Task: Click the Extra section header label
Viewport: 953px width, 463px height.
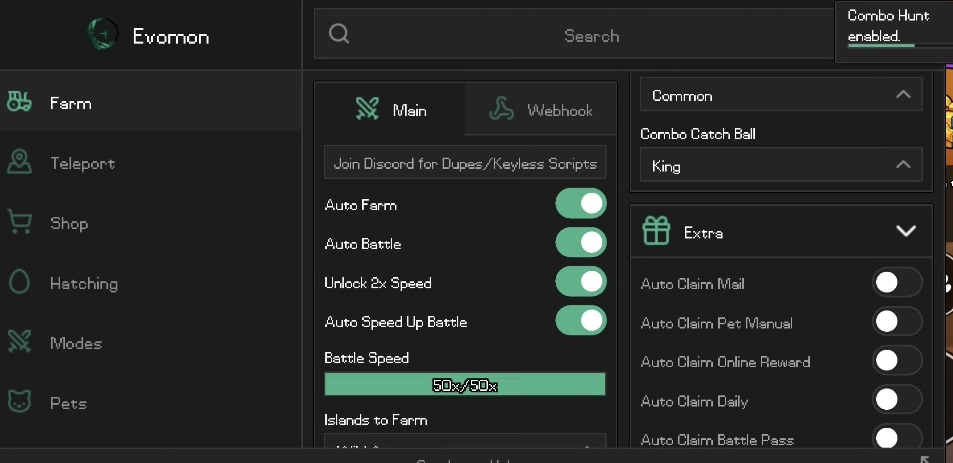Action: click(x=703, y=232)
